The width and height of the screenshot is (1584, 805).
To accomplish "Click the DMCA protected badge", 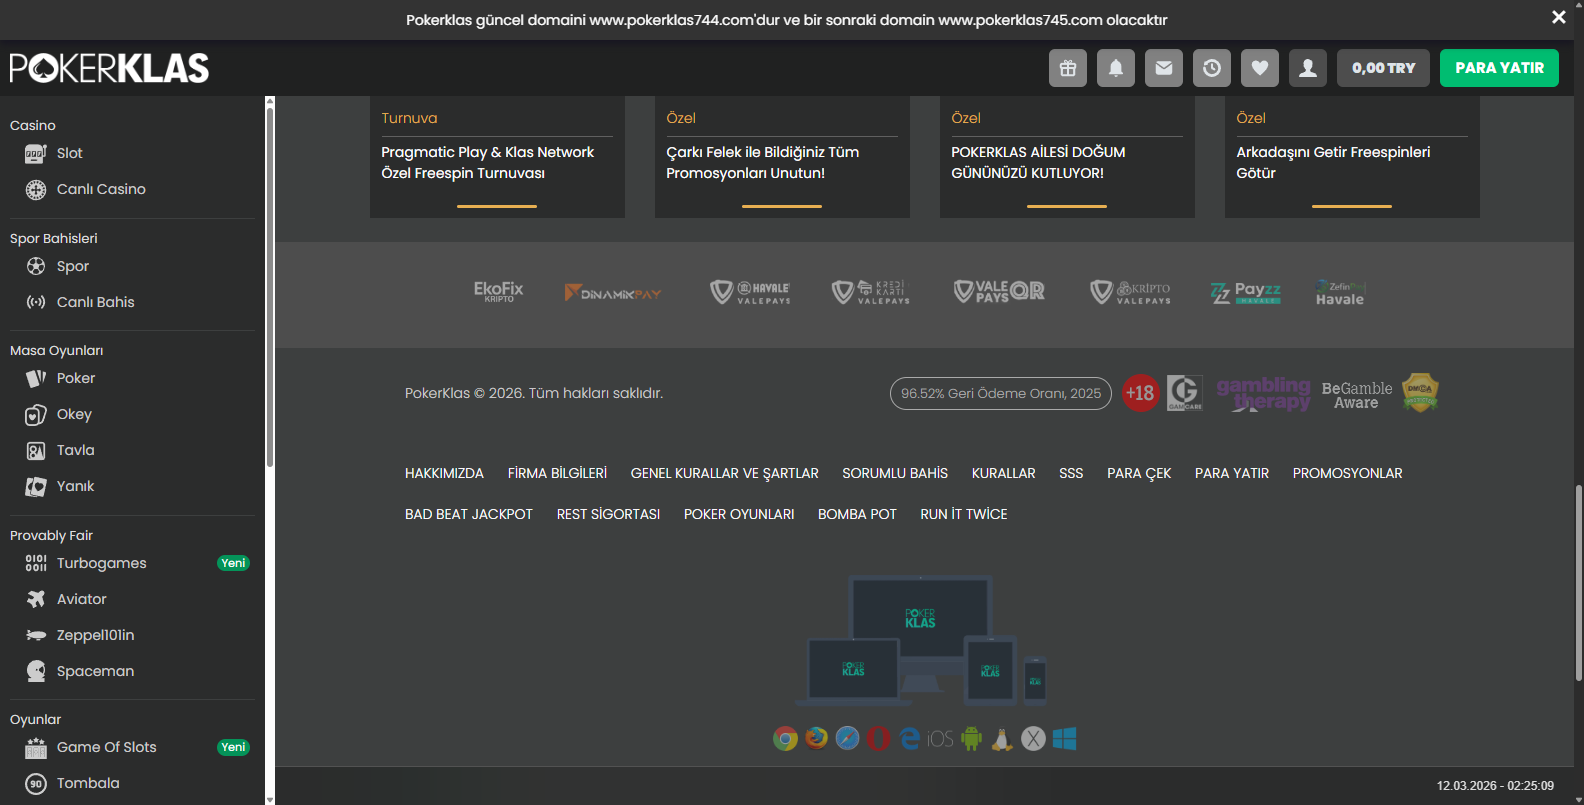I will coord(1420,393).
